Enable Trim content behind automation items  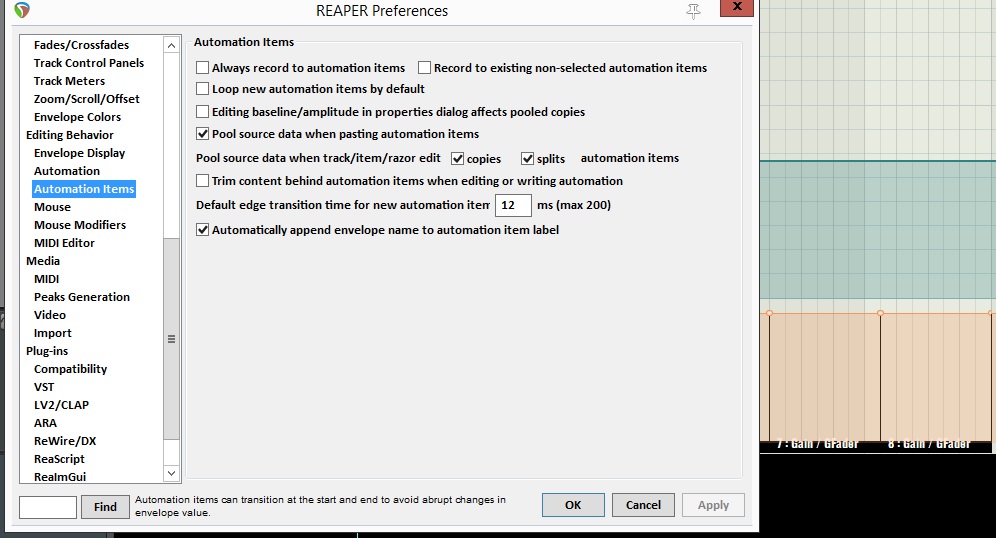[x=203, y=180]
